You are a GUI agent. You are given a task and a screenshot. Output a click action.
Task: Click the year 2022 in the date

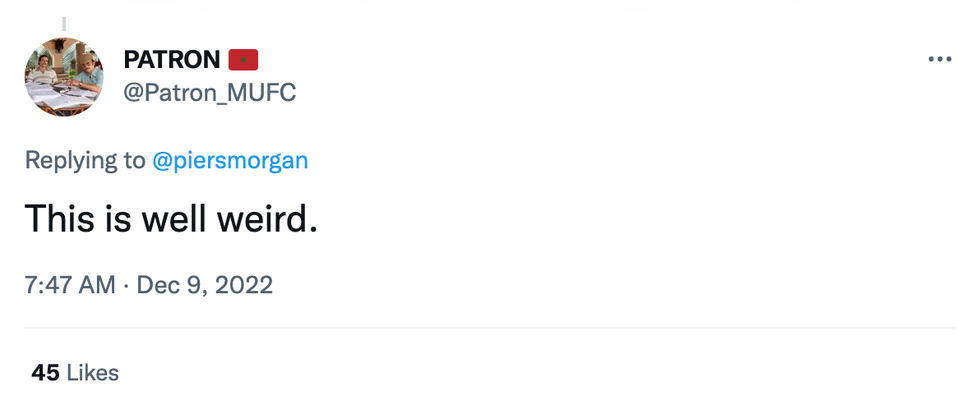[244, 285]
